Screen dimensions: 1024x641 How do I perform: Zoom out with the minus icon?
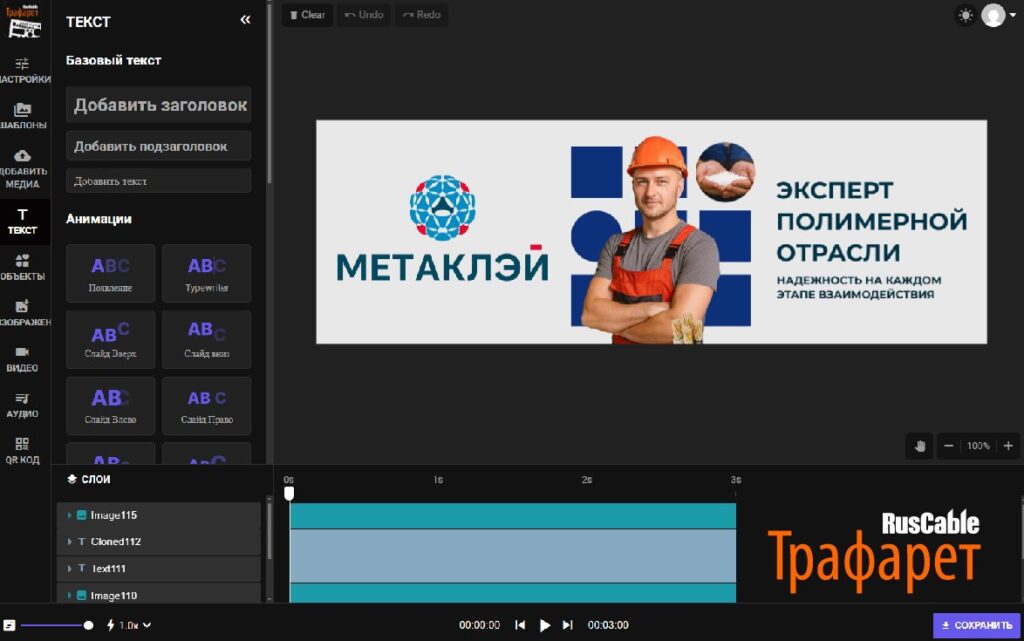pyautogui.click(x=948, y=446)
